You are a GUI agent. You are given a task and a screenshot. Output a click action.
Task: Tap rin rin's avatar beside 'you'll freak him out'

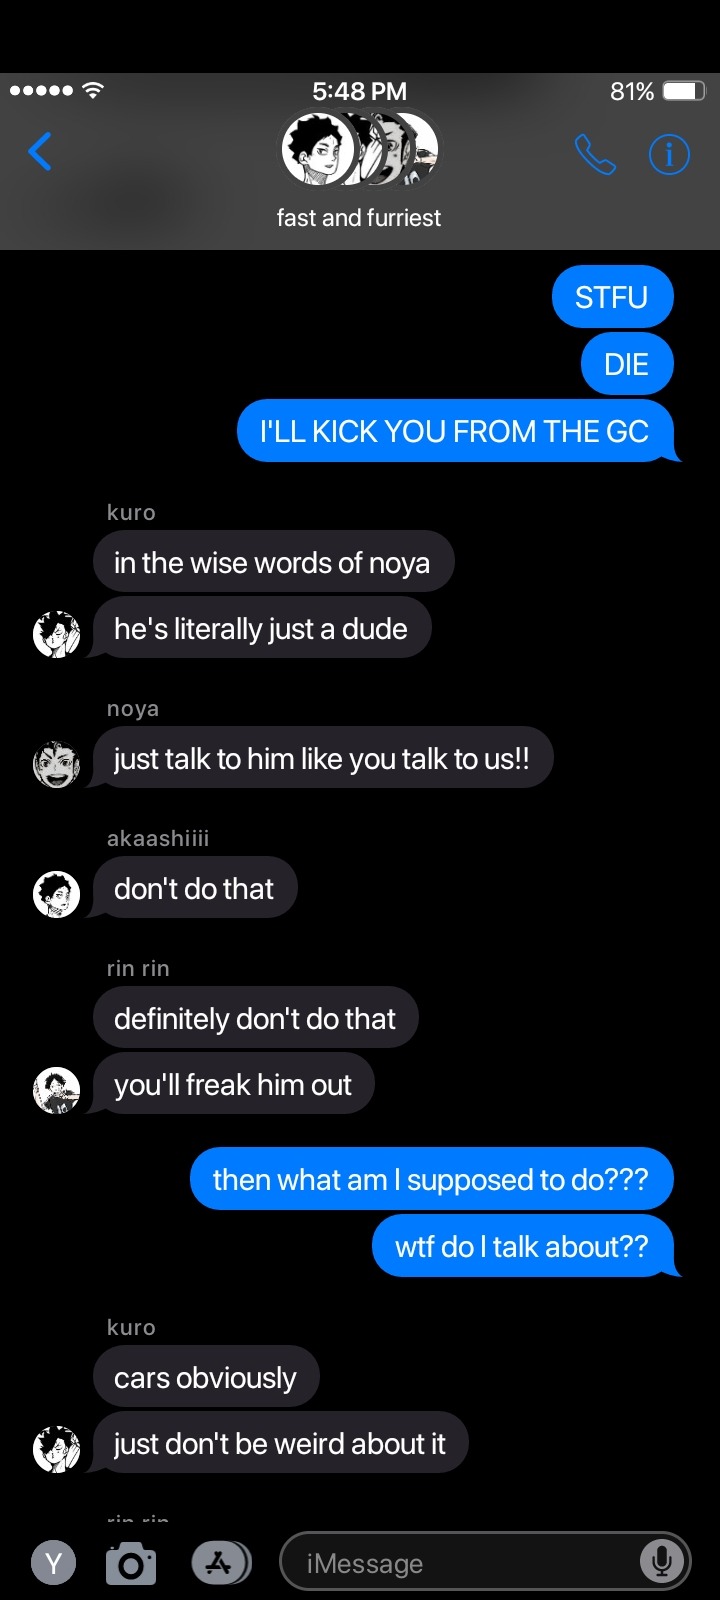(x=56, y=1090)
